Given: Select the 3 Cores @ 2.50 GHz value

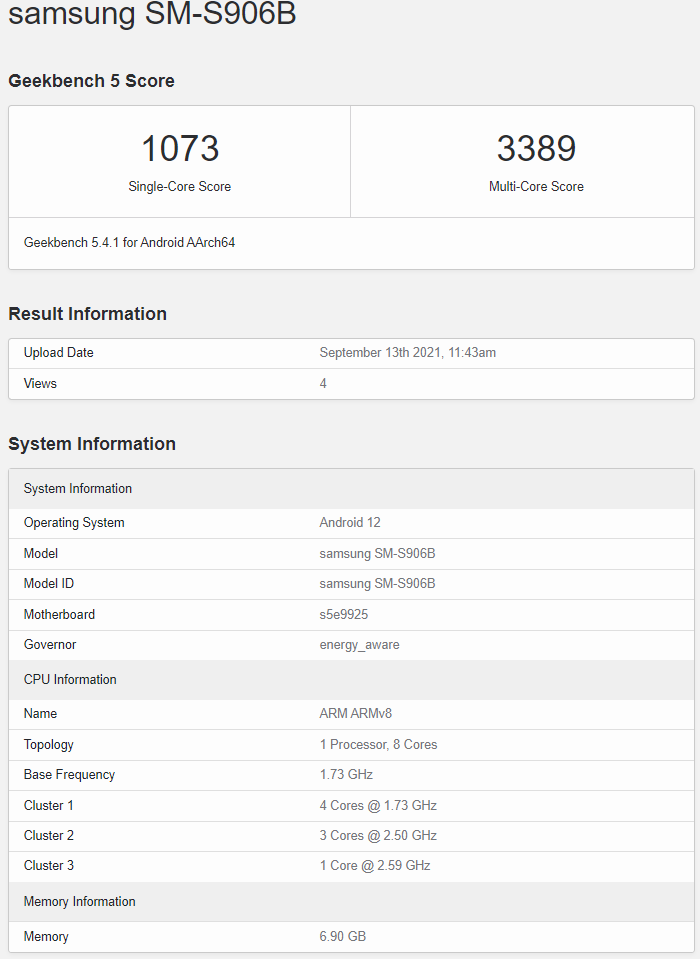Looking at the screenshot, I should coord(378,835).
